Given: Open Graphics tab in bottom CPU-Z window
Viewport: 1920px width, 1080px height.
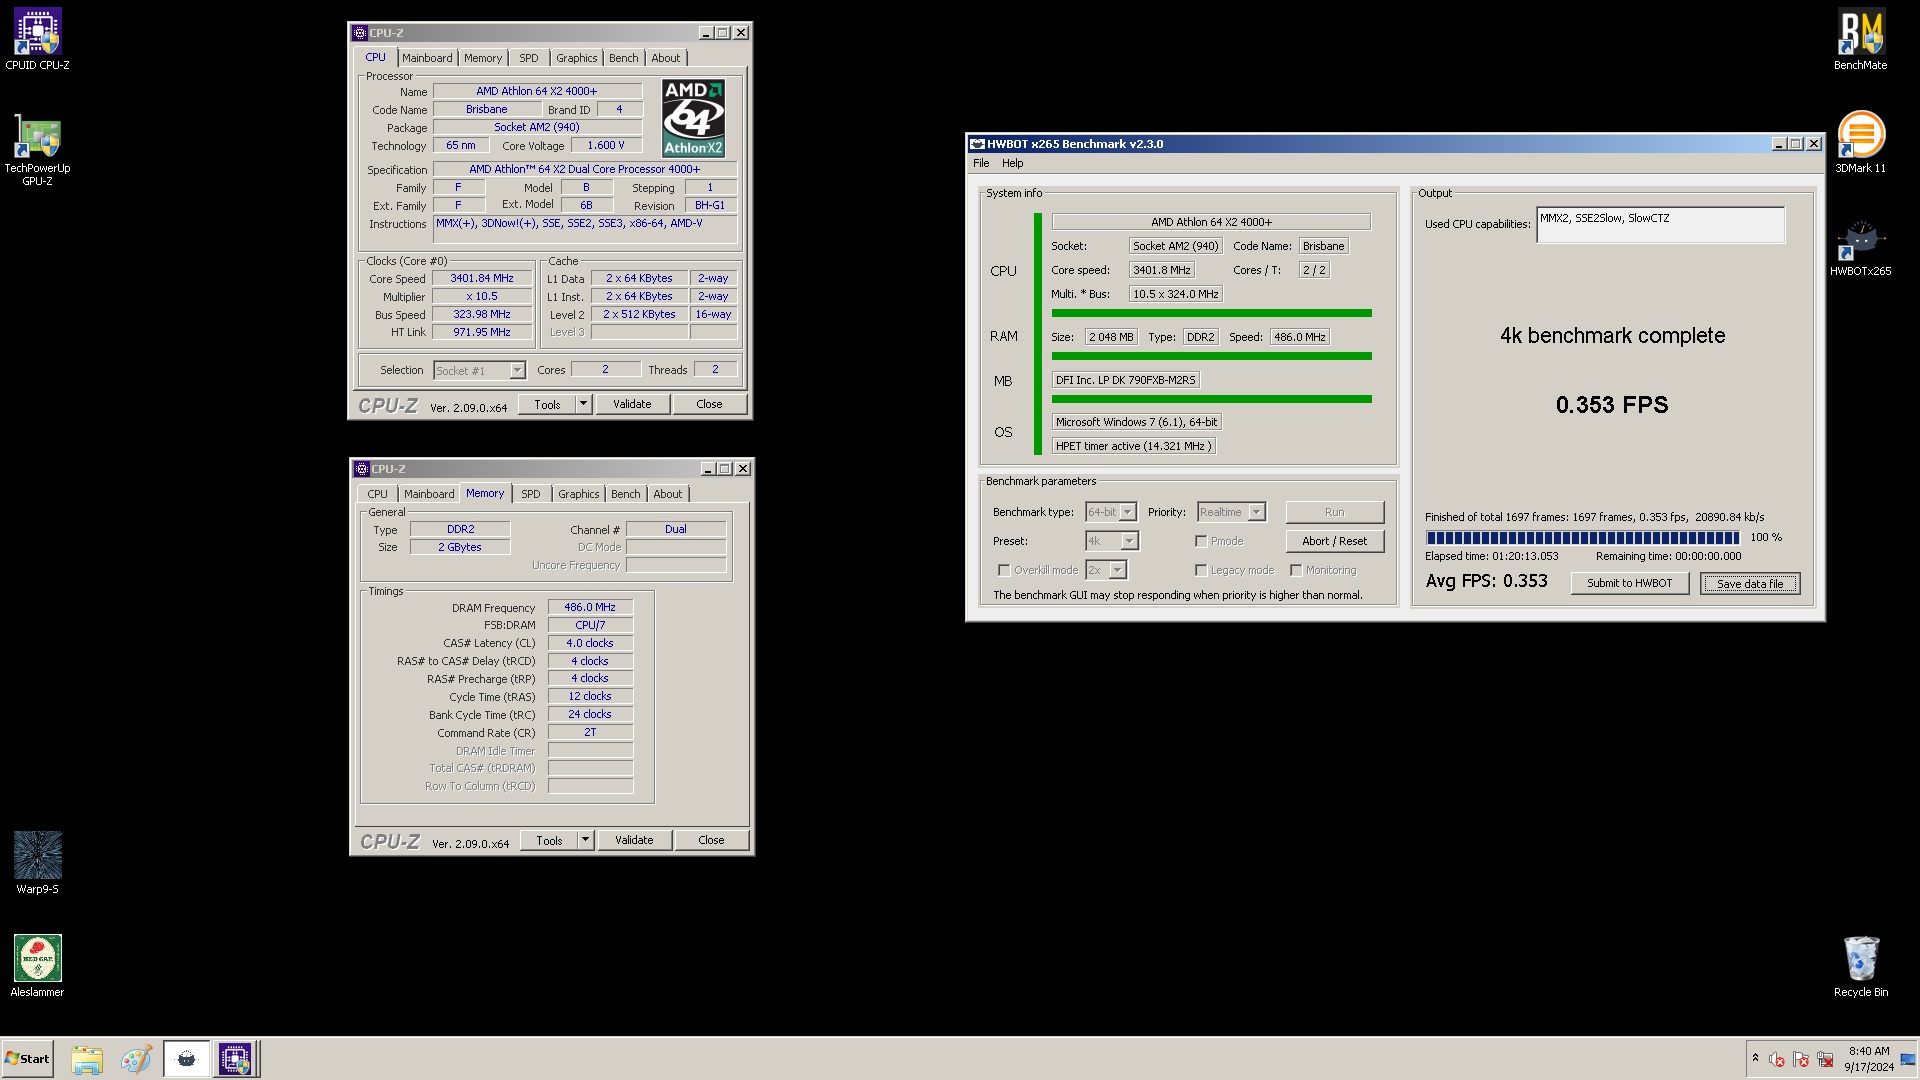Looking at the screenshot, I should [579, 494].
